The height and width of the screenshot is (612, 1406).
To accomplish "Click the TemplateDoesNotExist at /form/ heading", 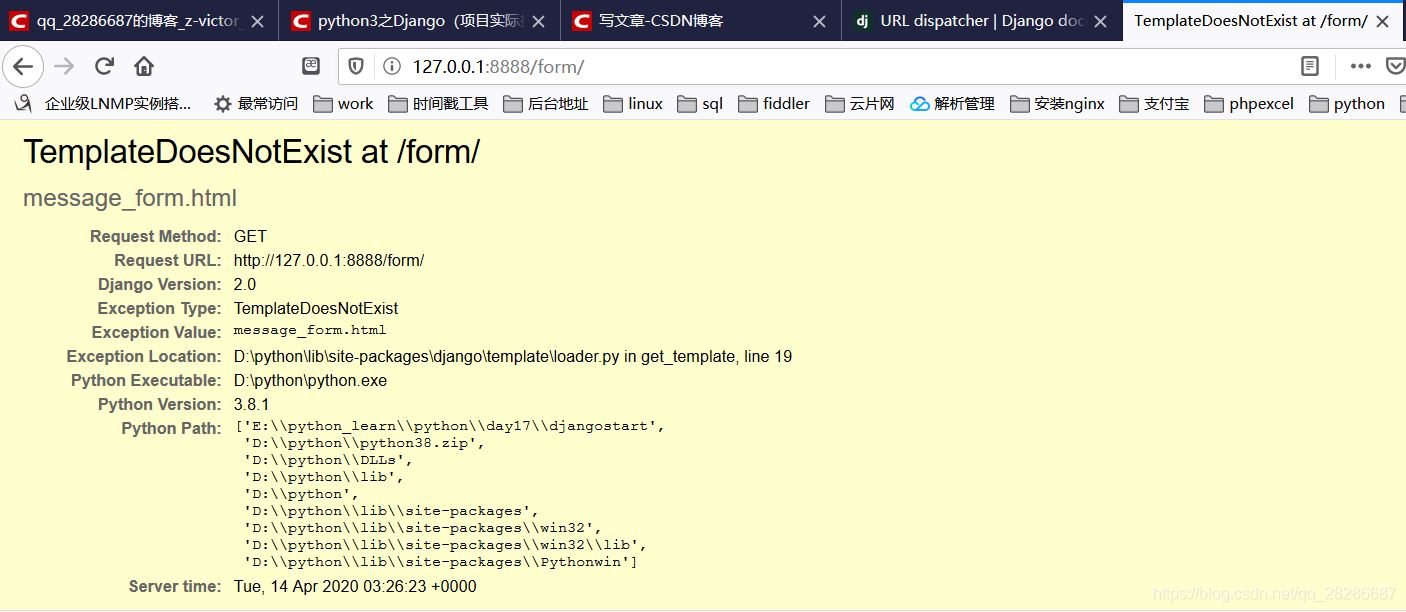I will pos(252,152).
